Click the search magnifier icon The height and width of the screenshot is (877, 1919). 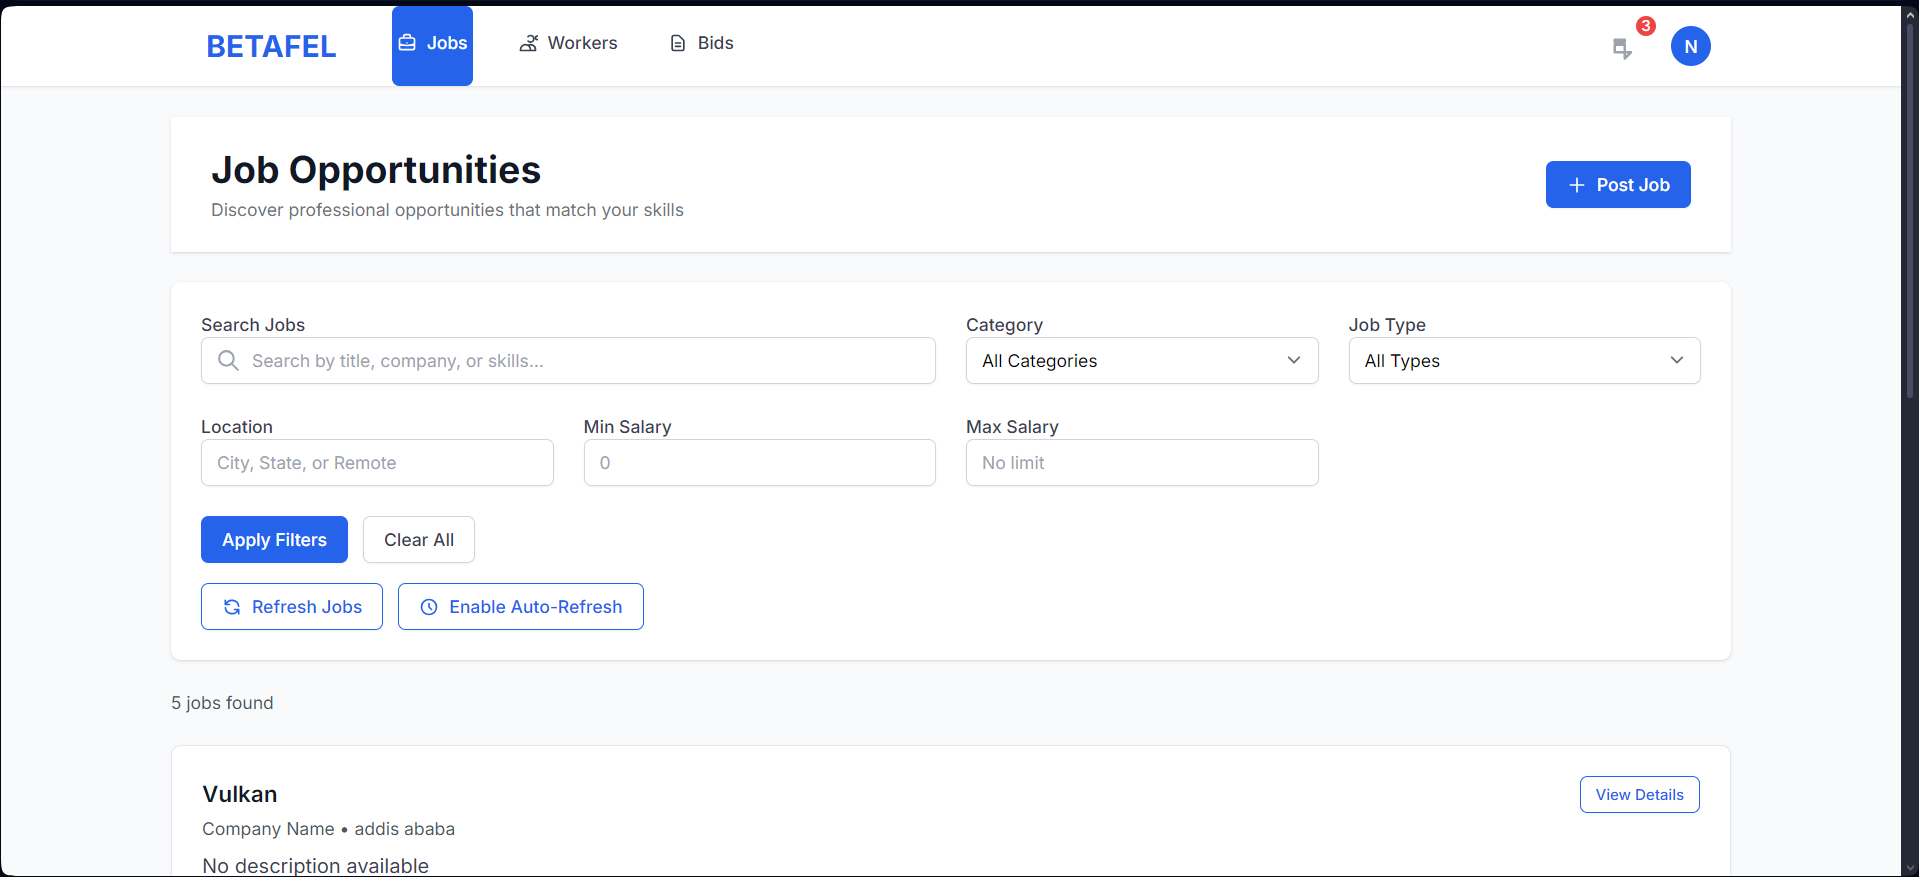(228, 360)
